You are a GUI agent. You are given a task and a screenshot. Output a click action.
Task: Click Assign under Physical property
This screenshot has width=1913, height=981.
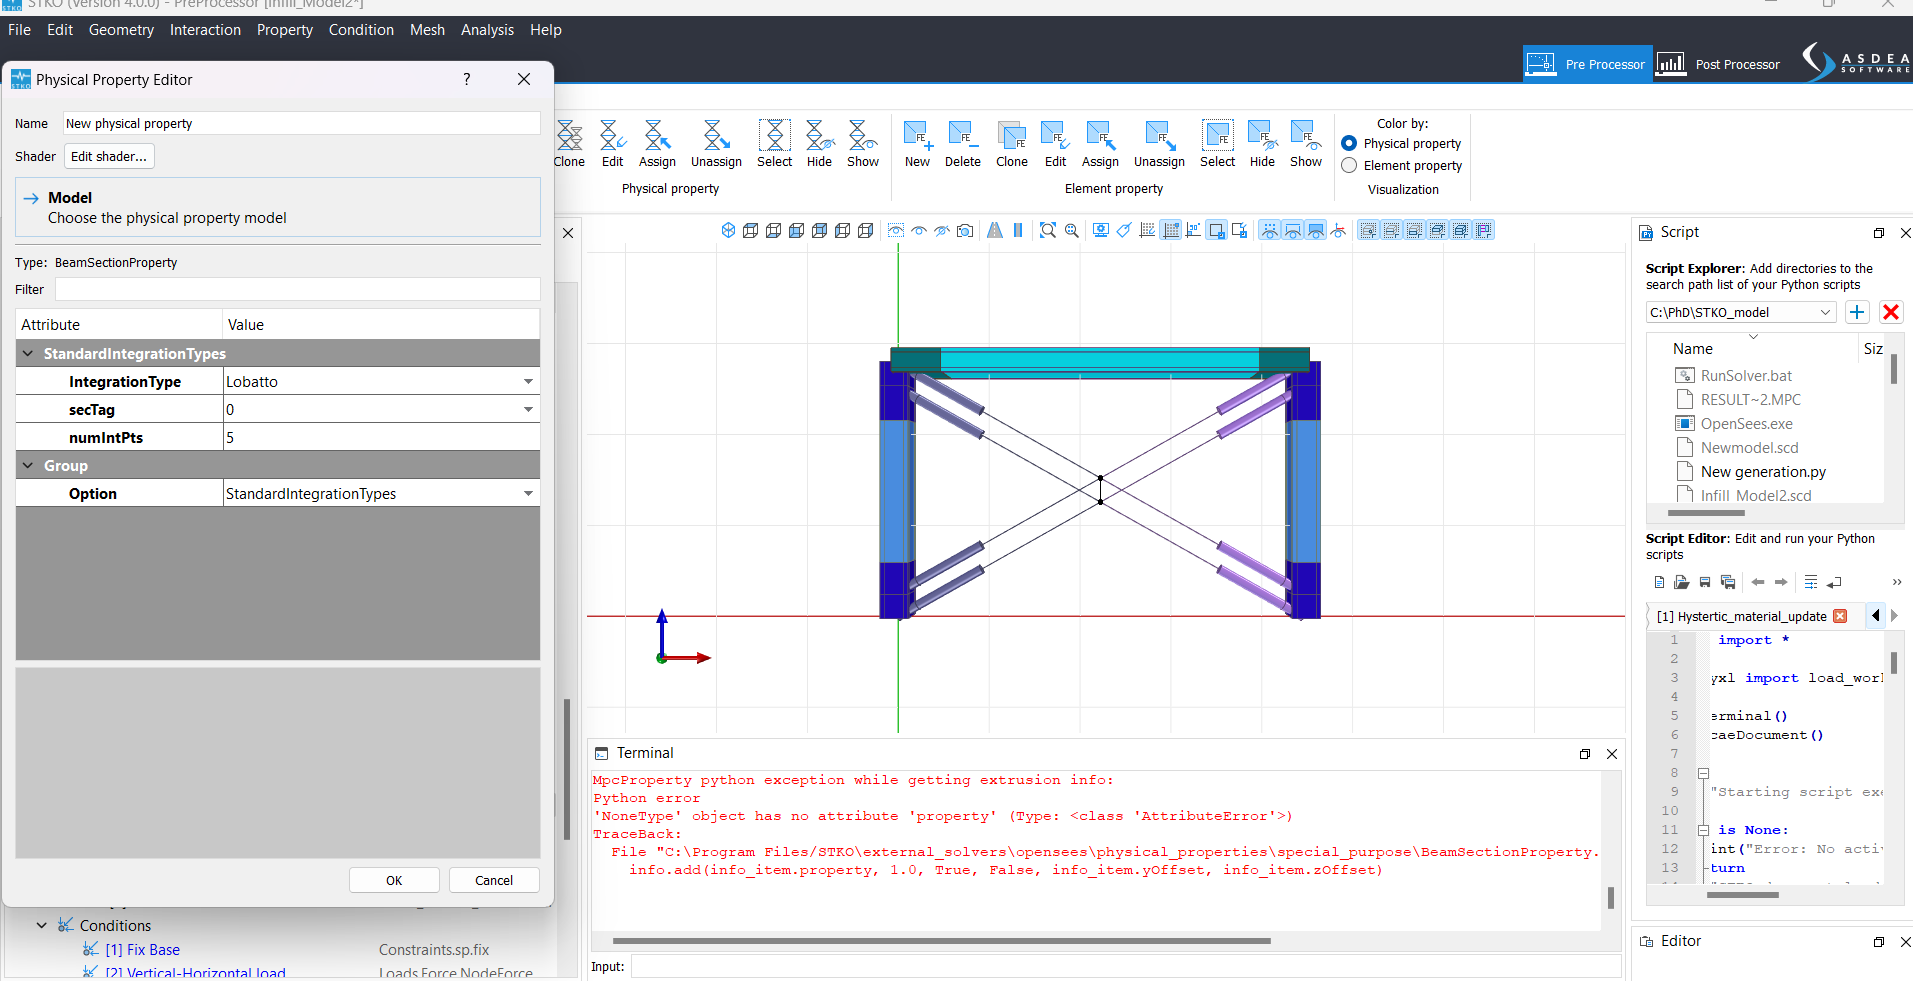657,144
